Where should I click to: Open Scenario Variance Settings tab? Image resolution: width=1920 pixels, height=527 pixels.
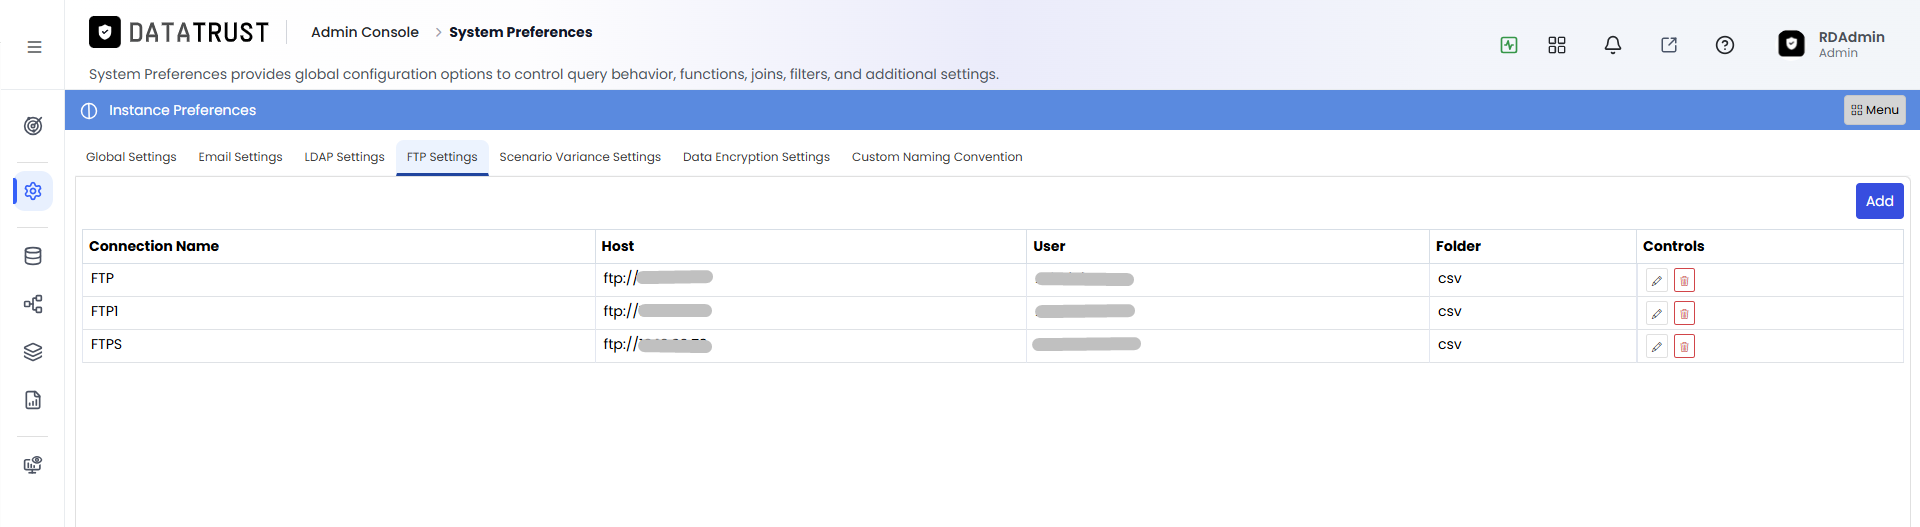tap(580, 157)
